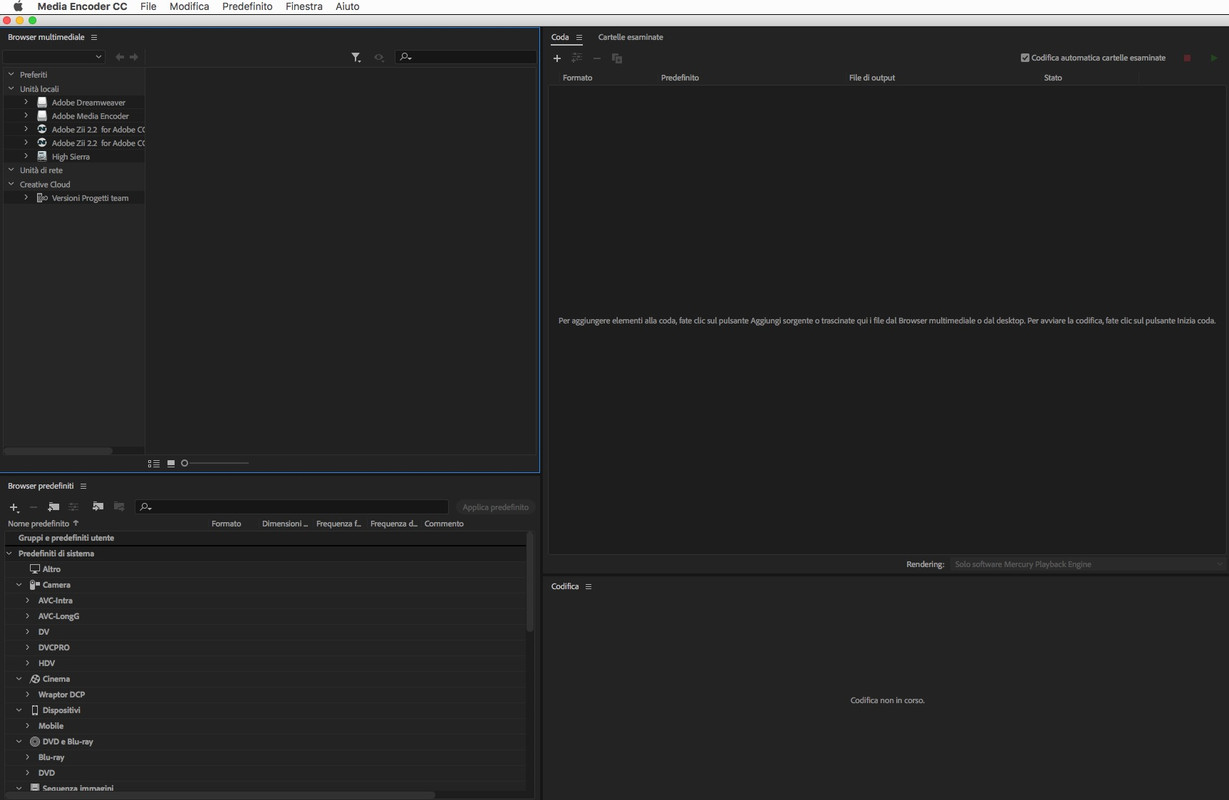
Task: Click the search field in Browser multimediale
Action: click(x=466, y=57)
